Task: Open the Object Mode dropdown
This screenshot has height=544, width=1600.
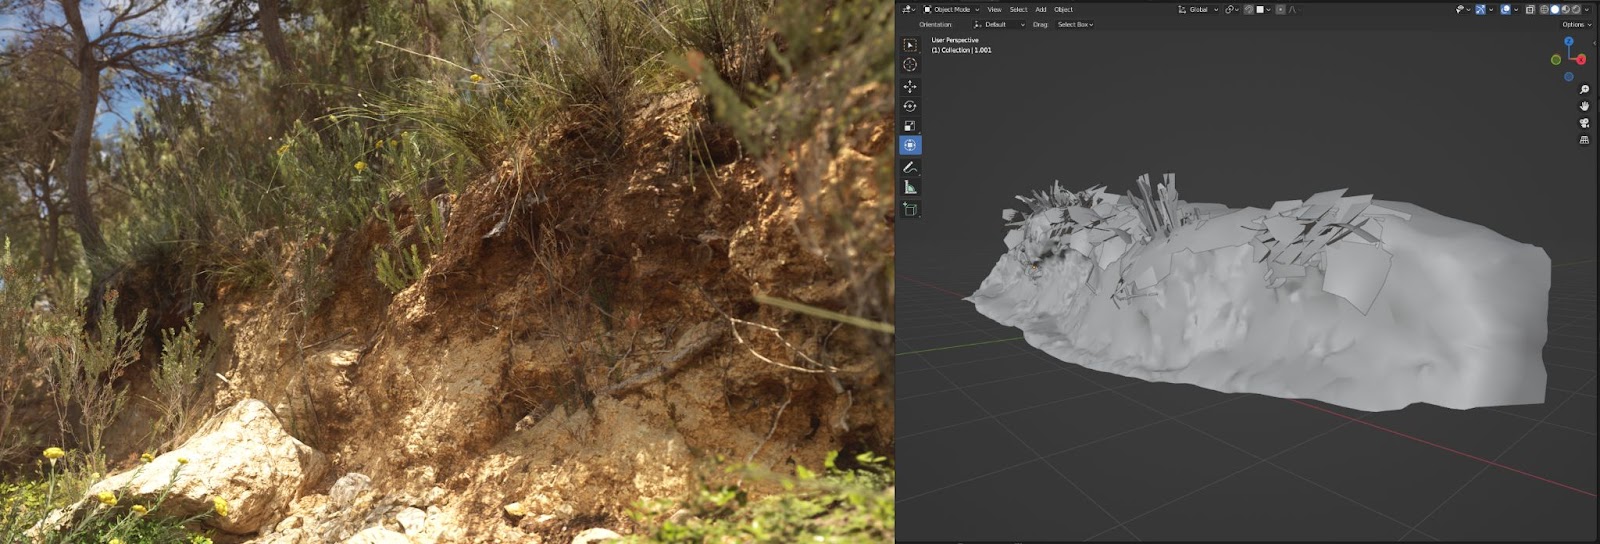Action: click(951, 9)
